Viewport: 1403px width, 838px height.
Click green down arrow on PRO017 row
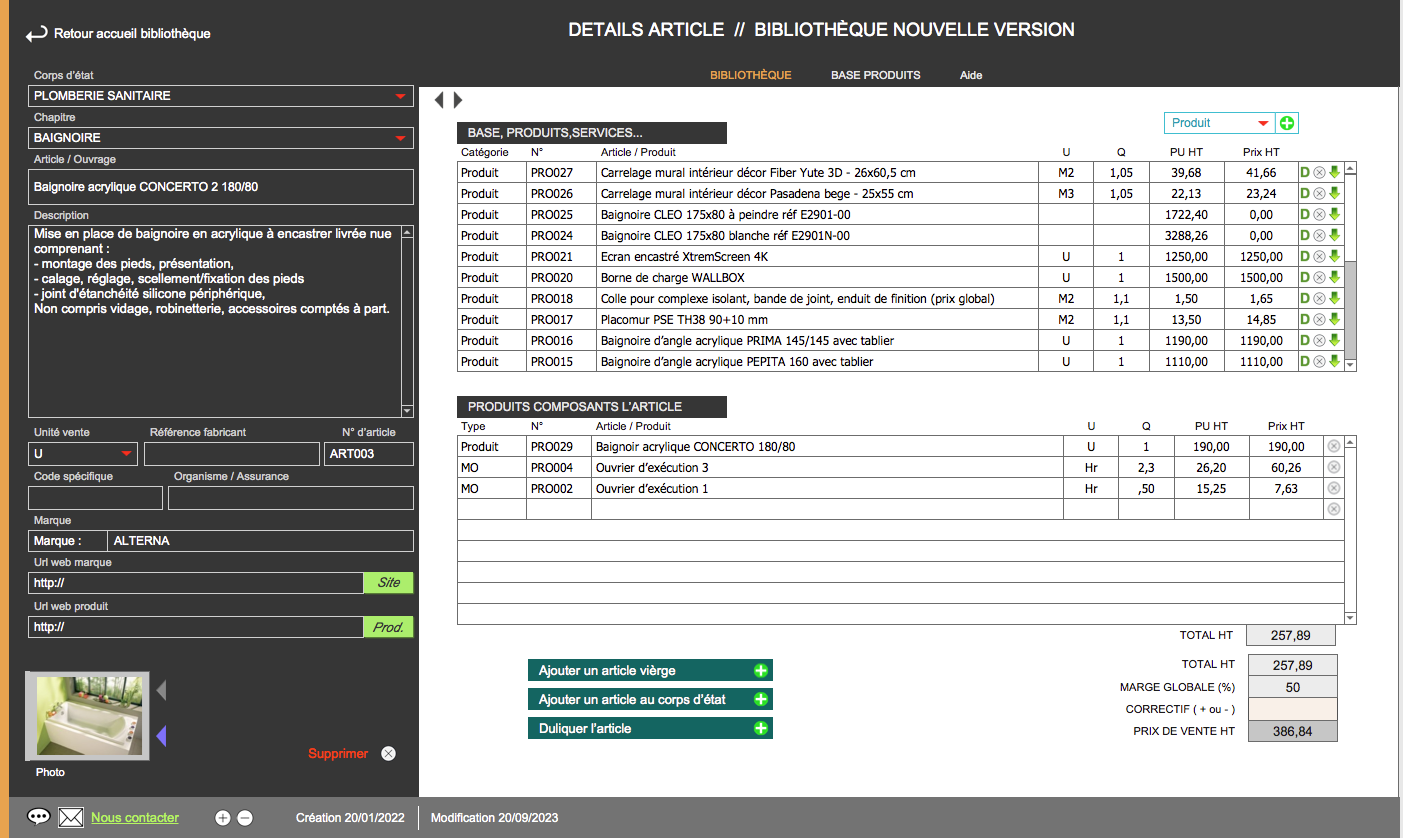click(1333, 319)
